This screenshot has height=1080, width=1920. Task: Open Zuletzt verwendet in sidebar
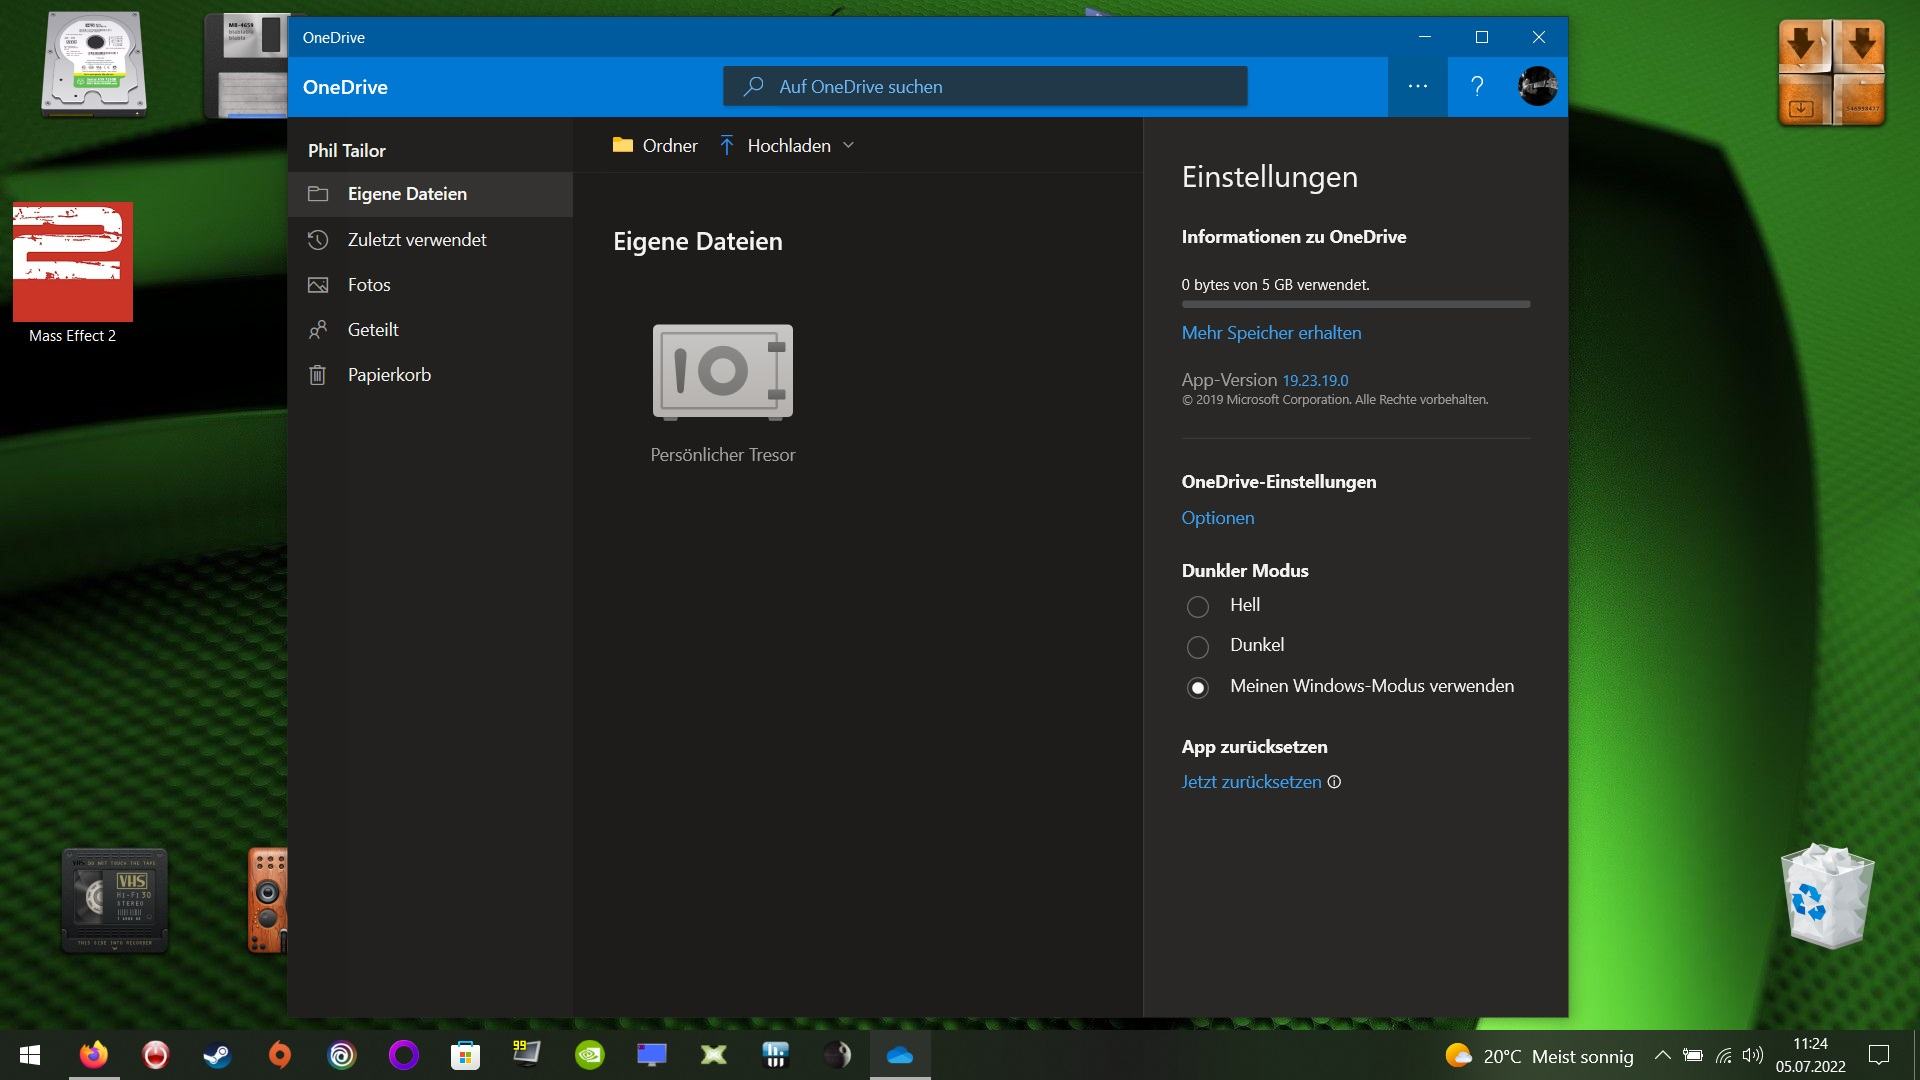pos(430,240)
